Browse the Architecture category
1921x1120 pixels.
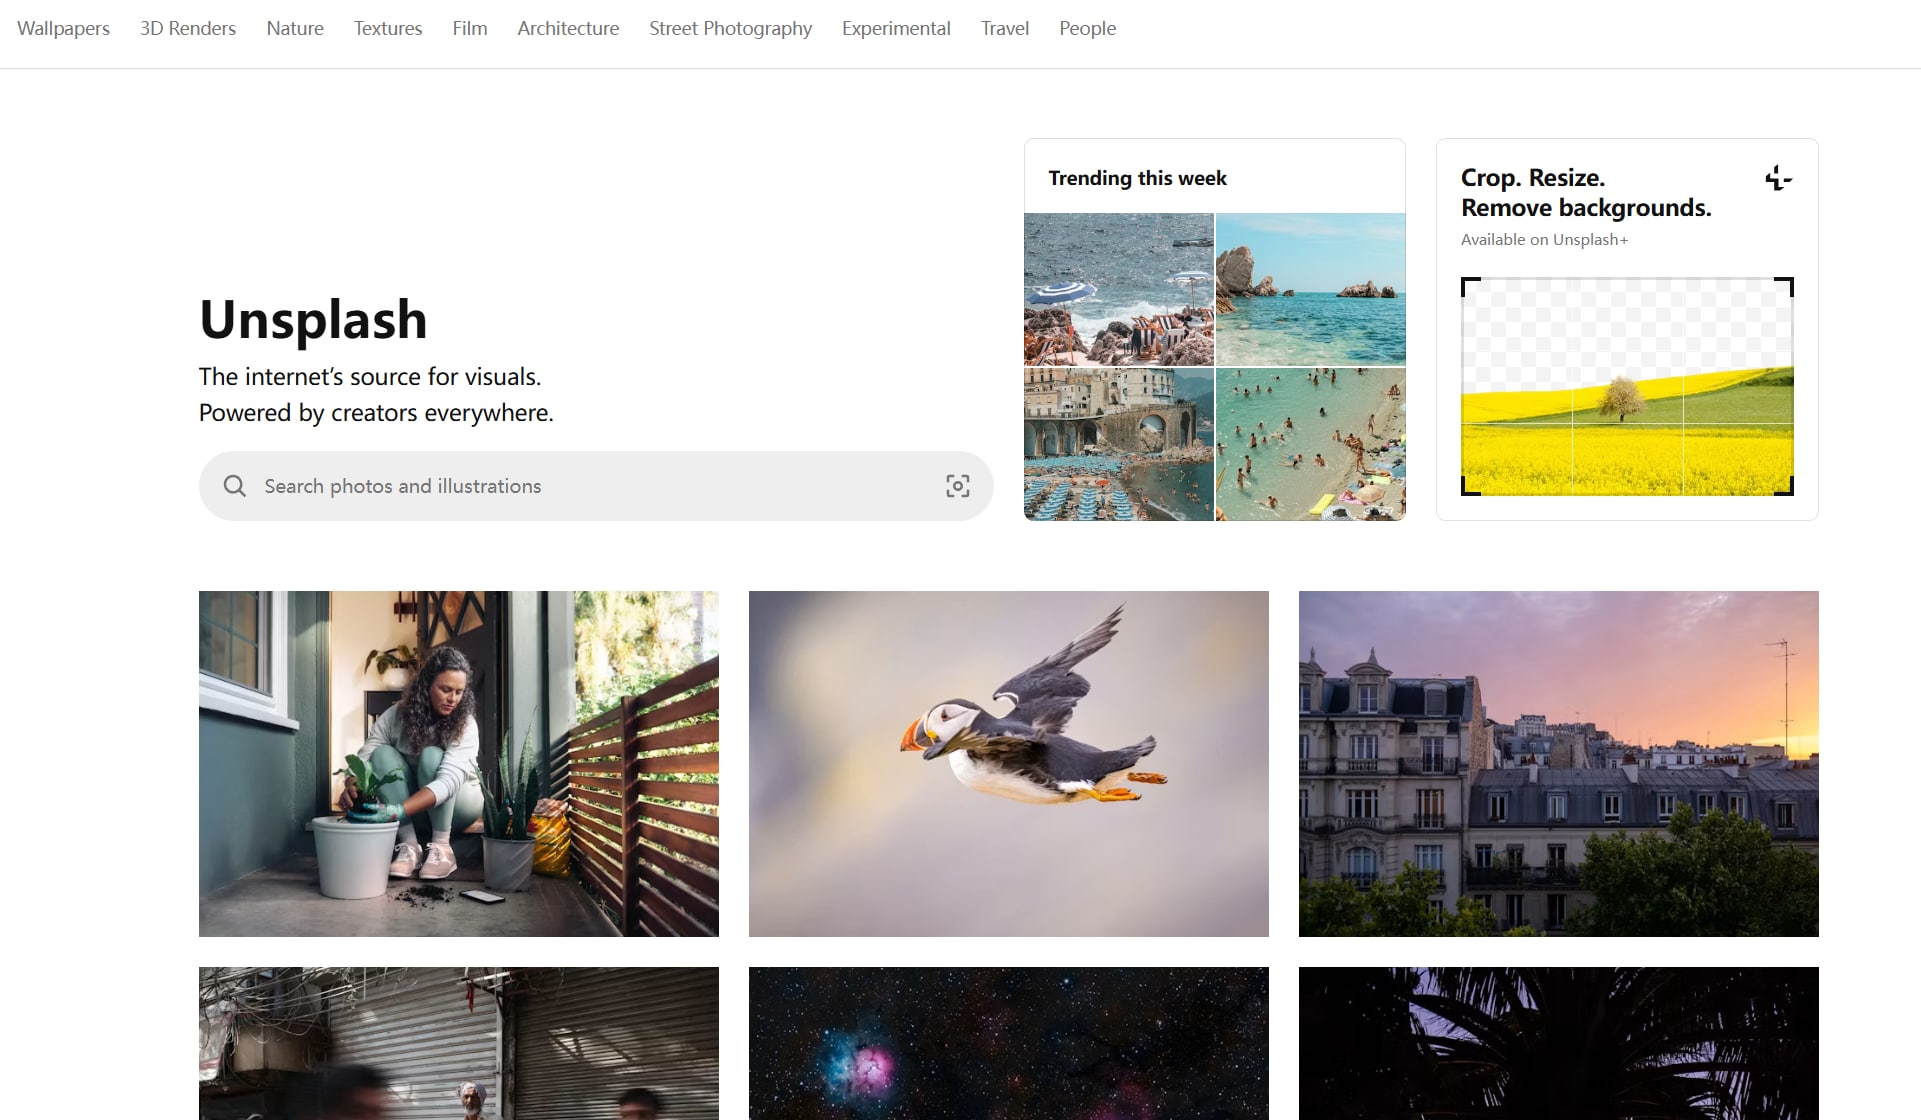[568, 28]
